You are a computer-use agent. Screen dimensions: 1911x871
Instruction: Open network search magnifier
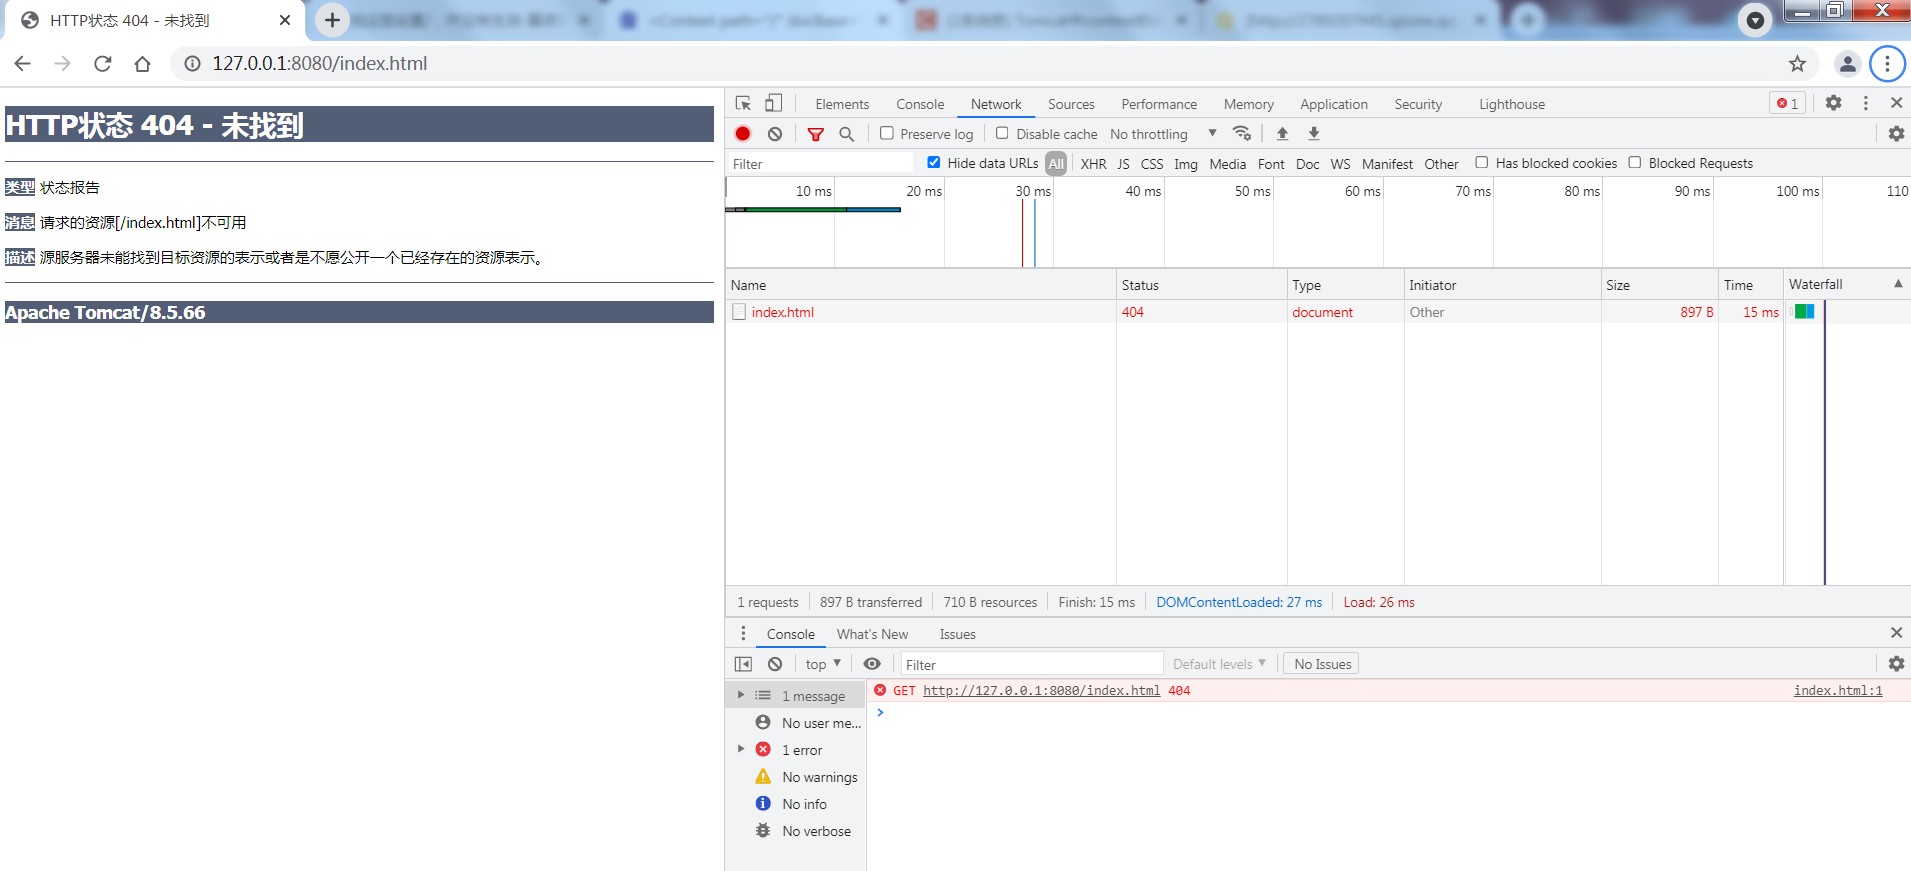[847, 133]
